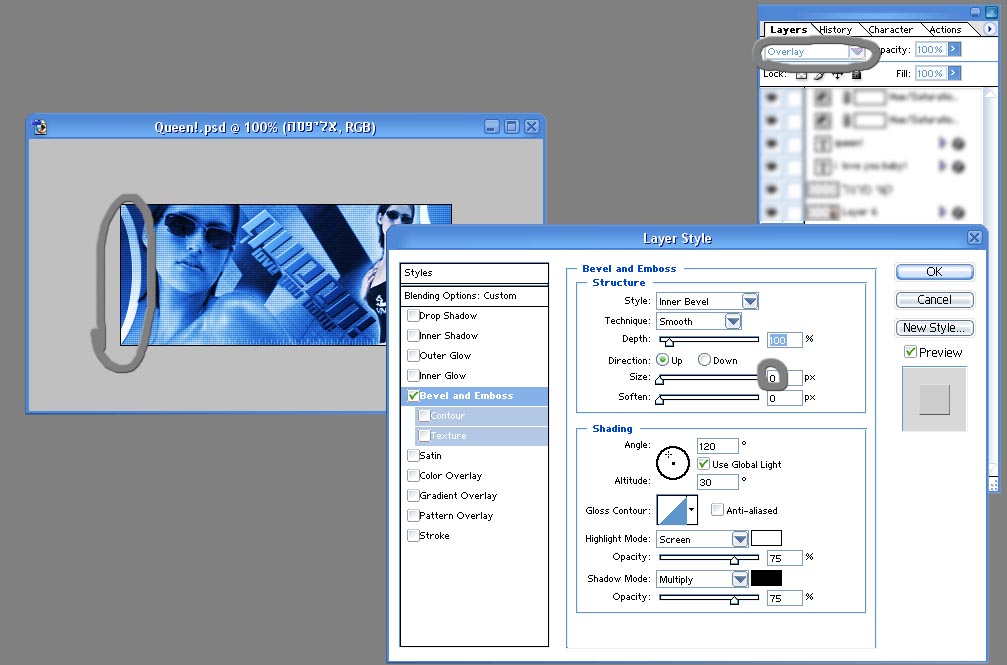Uncheck Use Global Light
This screenshot has height=665, width=1007.
(704, 464)
